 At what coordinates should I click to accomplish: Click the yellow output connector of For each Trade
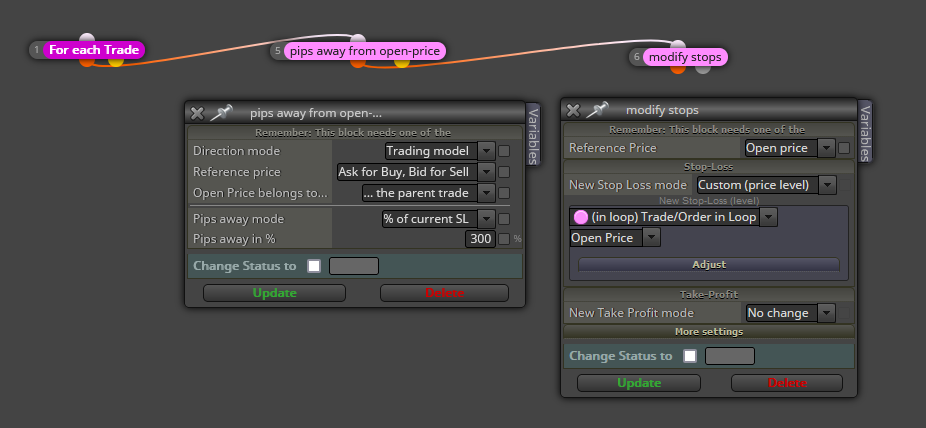coord(116,61)
